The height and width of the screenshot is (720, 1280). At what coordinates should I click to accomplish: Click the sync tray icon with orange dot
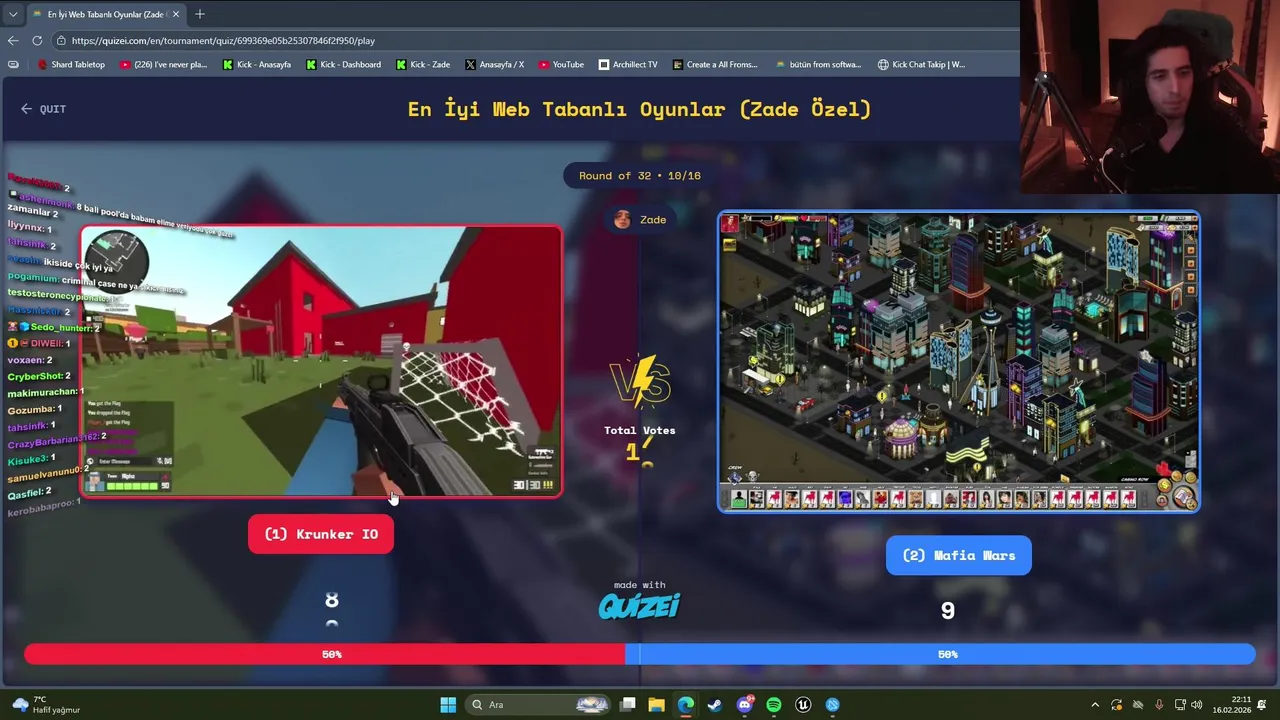pos(1117,705)
